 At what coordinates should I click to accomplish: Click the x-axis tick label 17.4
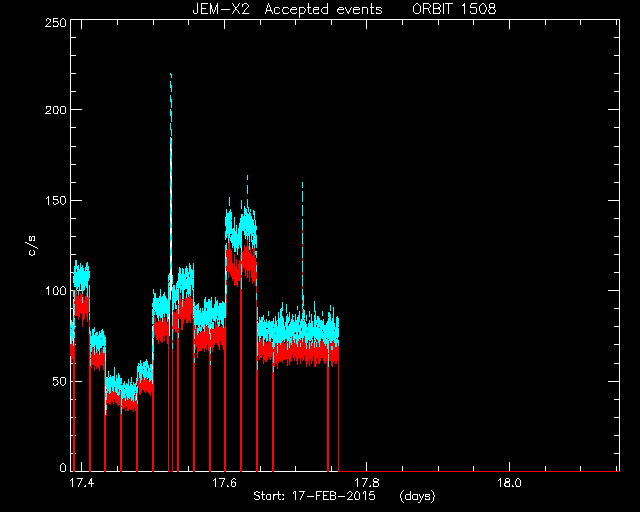(x=82, y=483)
